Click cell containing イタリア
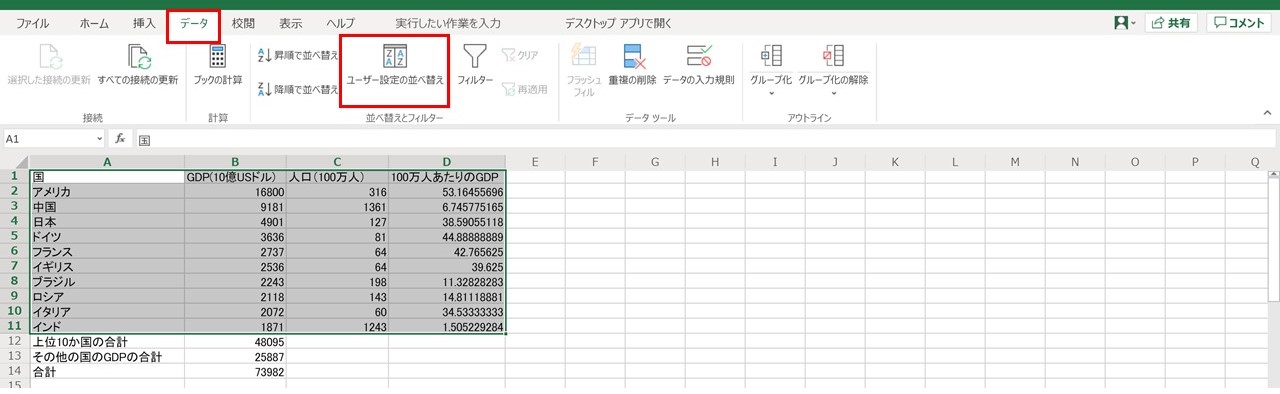 (x=107, y=311)
